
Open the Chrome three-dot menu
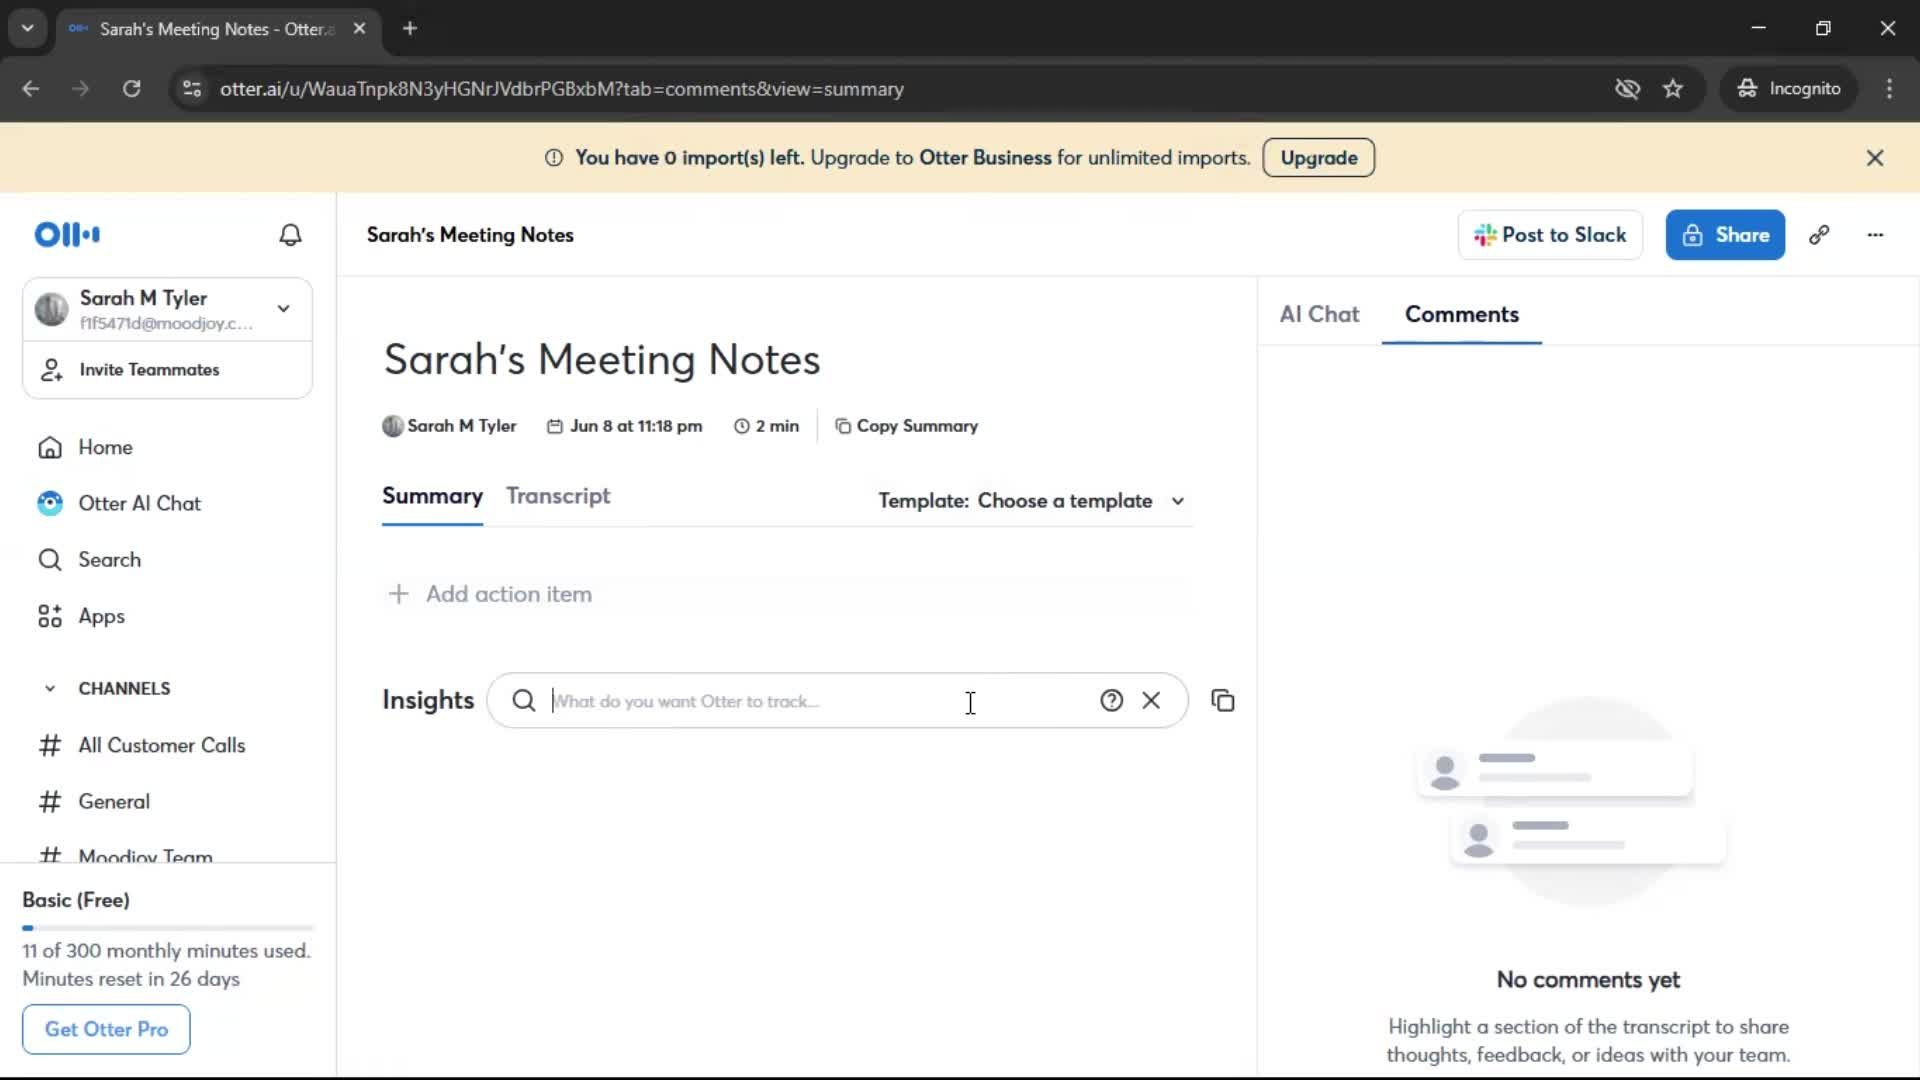coord(1889,89)
